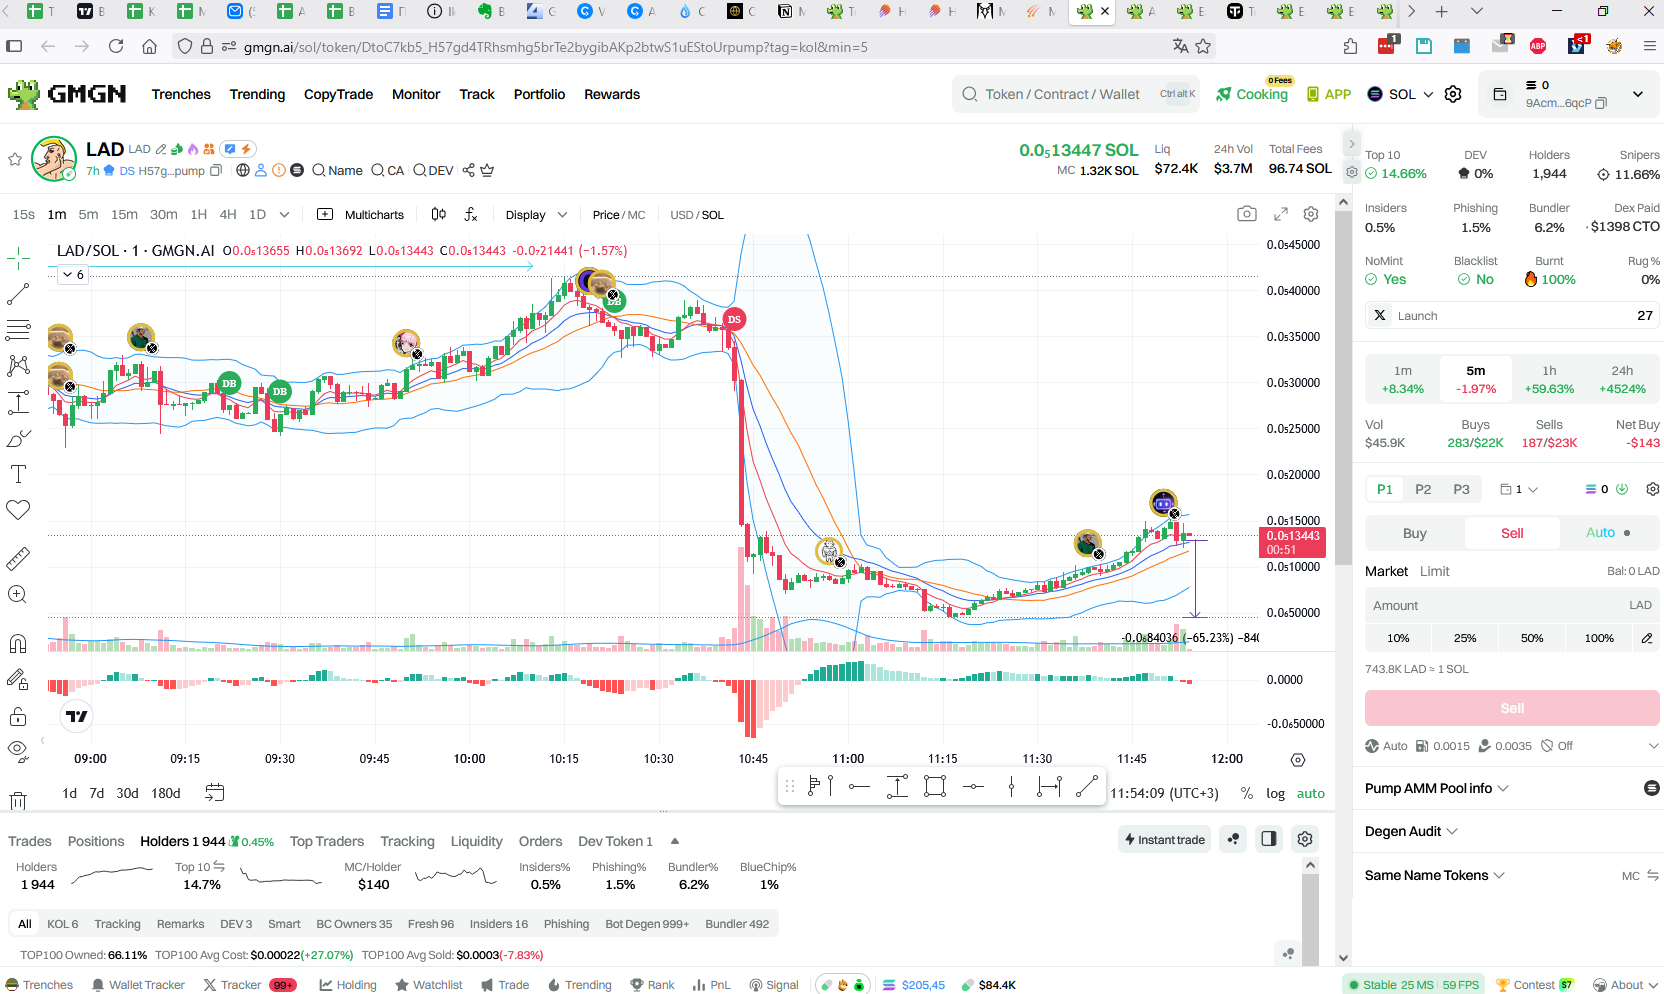Select the 5m chart interval
The image size is (1664, 994).
[88, 214]
